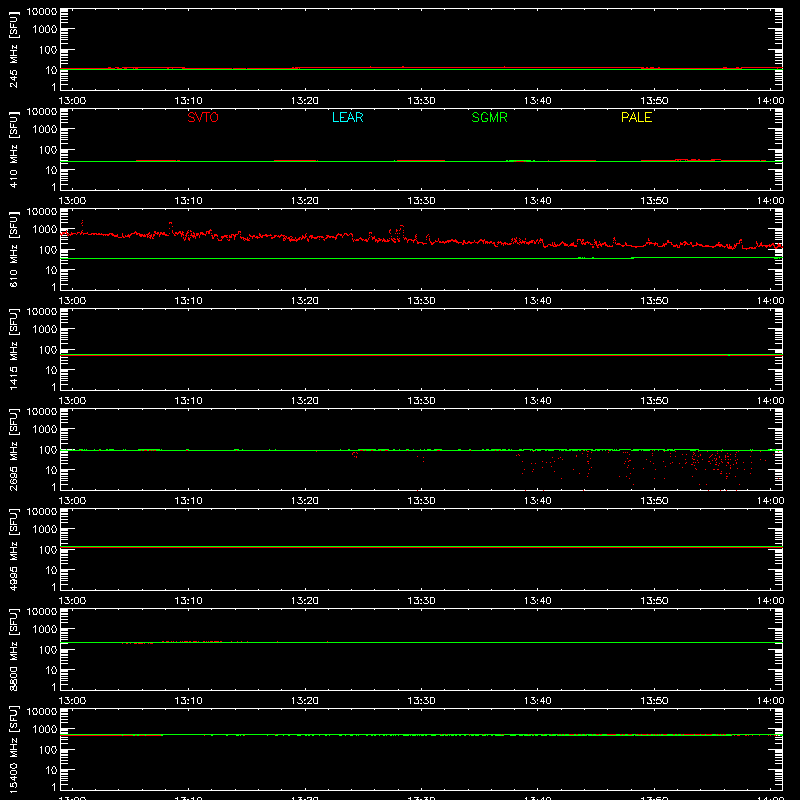800x800 pixels.
Task: Click the 10 y-tick of 1415 MHz plot
Action: pyautogui.click(x=51, y=370)
